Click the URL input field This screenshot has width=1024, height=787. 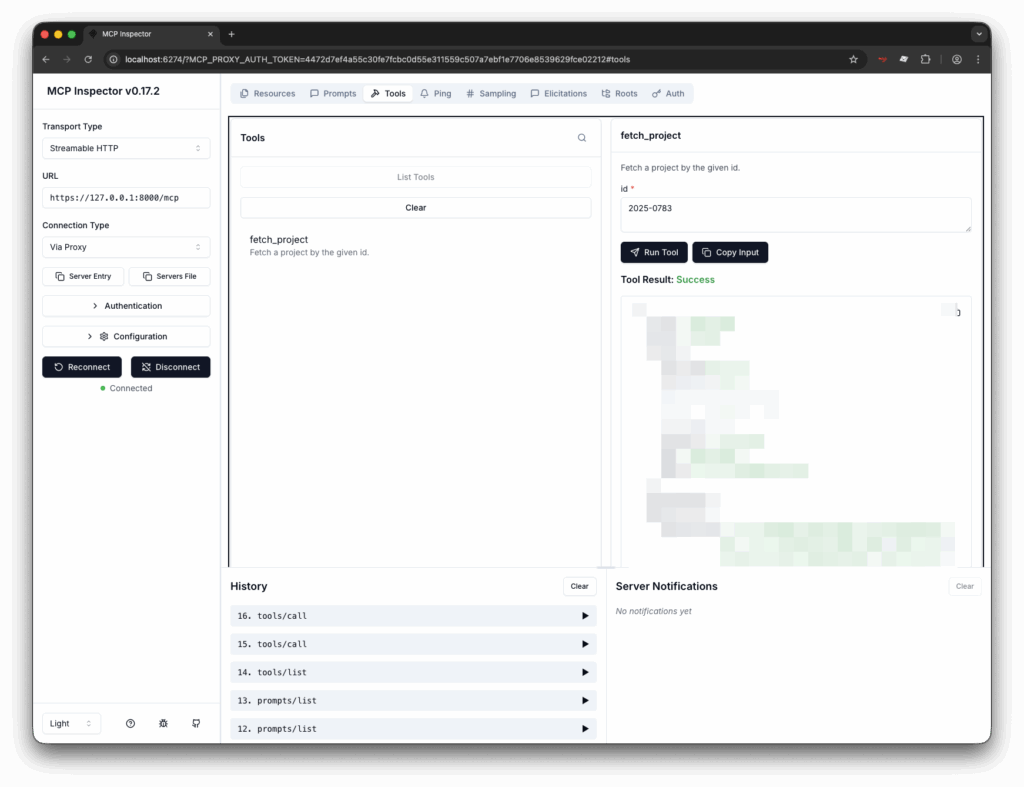click(126, 198)
